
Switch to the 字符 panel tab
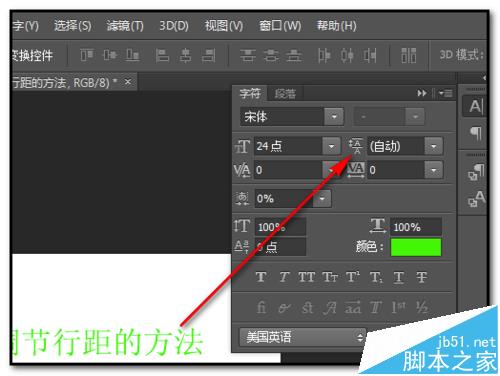[x=250, y=94]
